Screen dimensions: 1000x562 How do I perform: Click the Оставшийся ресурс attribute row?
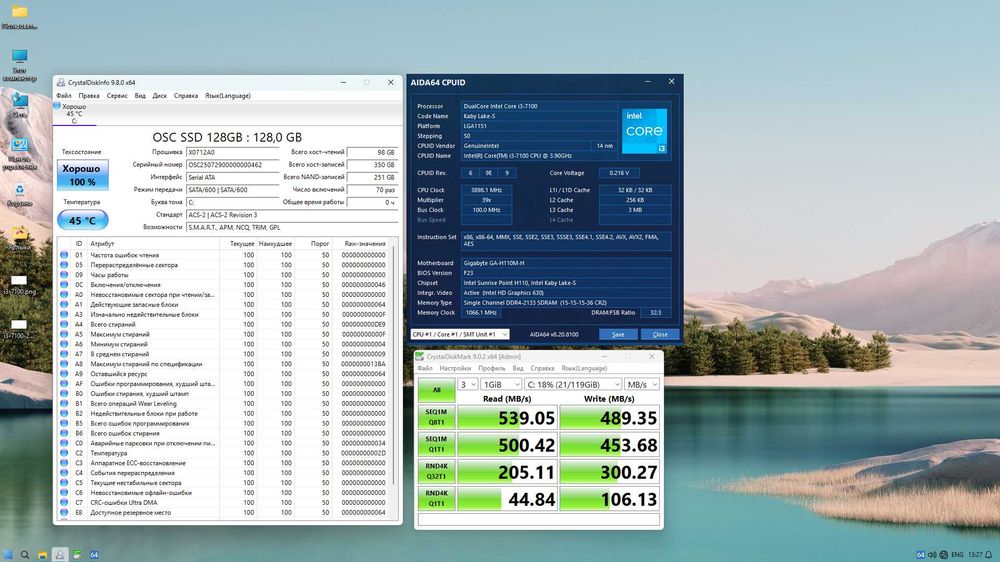click(225, 374)
